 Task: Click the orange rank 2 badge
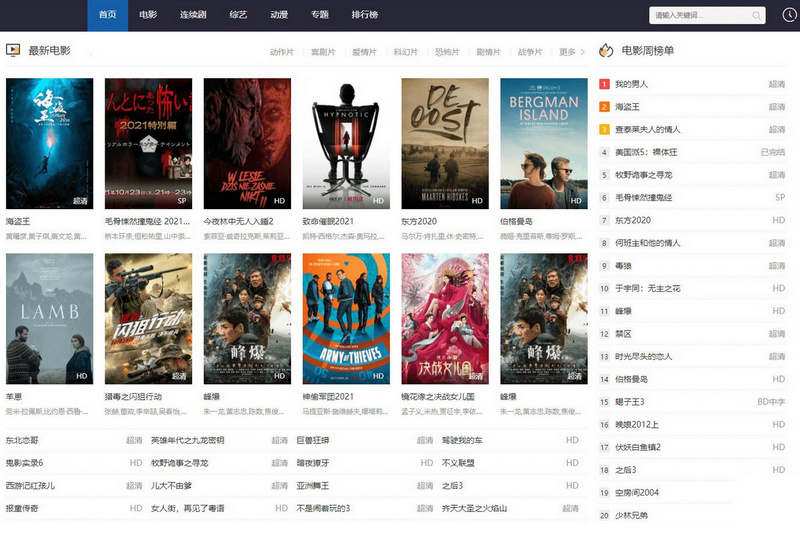click(604, 107)
